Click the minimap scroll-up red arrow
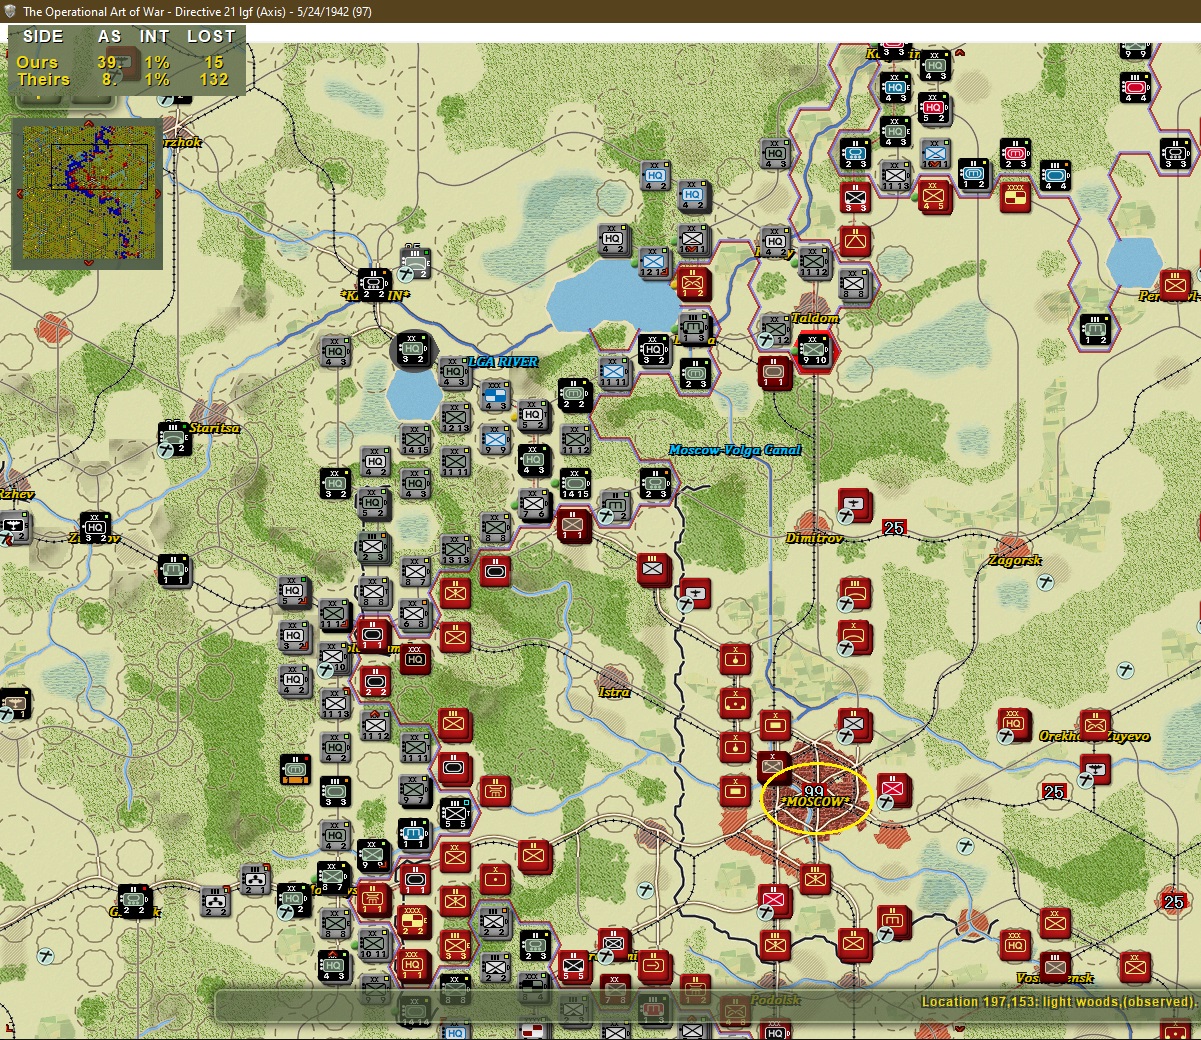The width and height of the screenshot is (1201, 1040). (x=87, y=123)
